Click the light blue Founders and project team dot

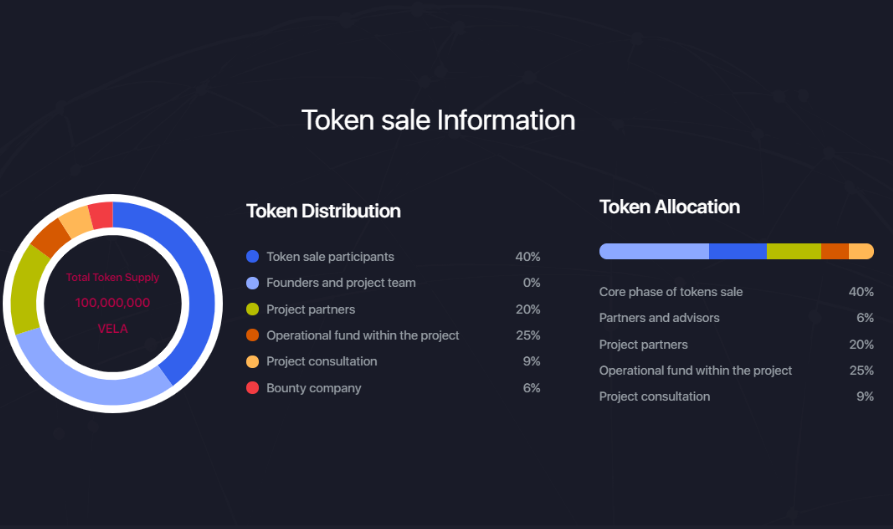tap(252, 283)
